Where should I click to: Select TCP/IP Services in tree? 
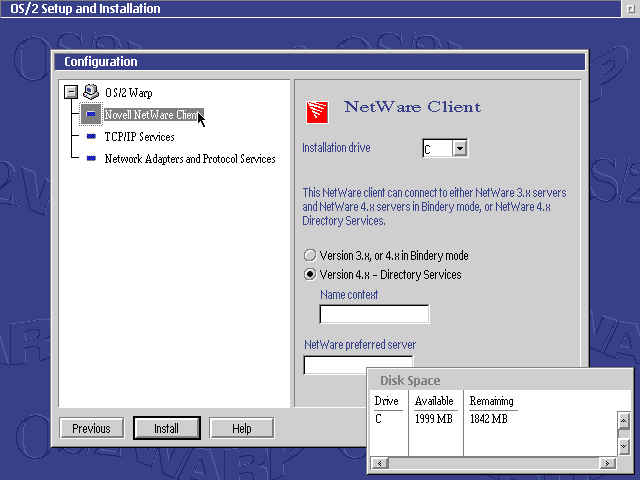[139, 137]
